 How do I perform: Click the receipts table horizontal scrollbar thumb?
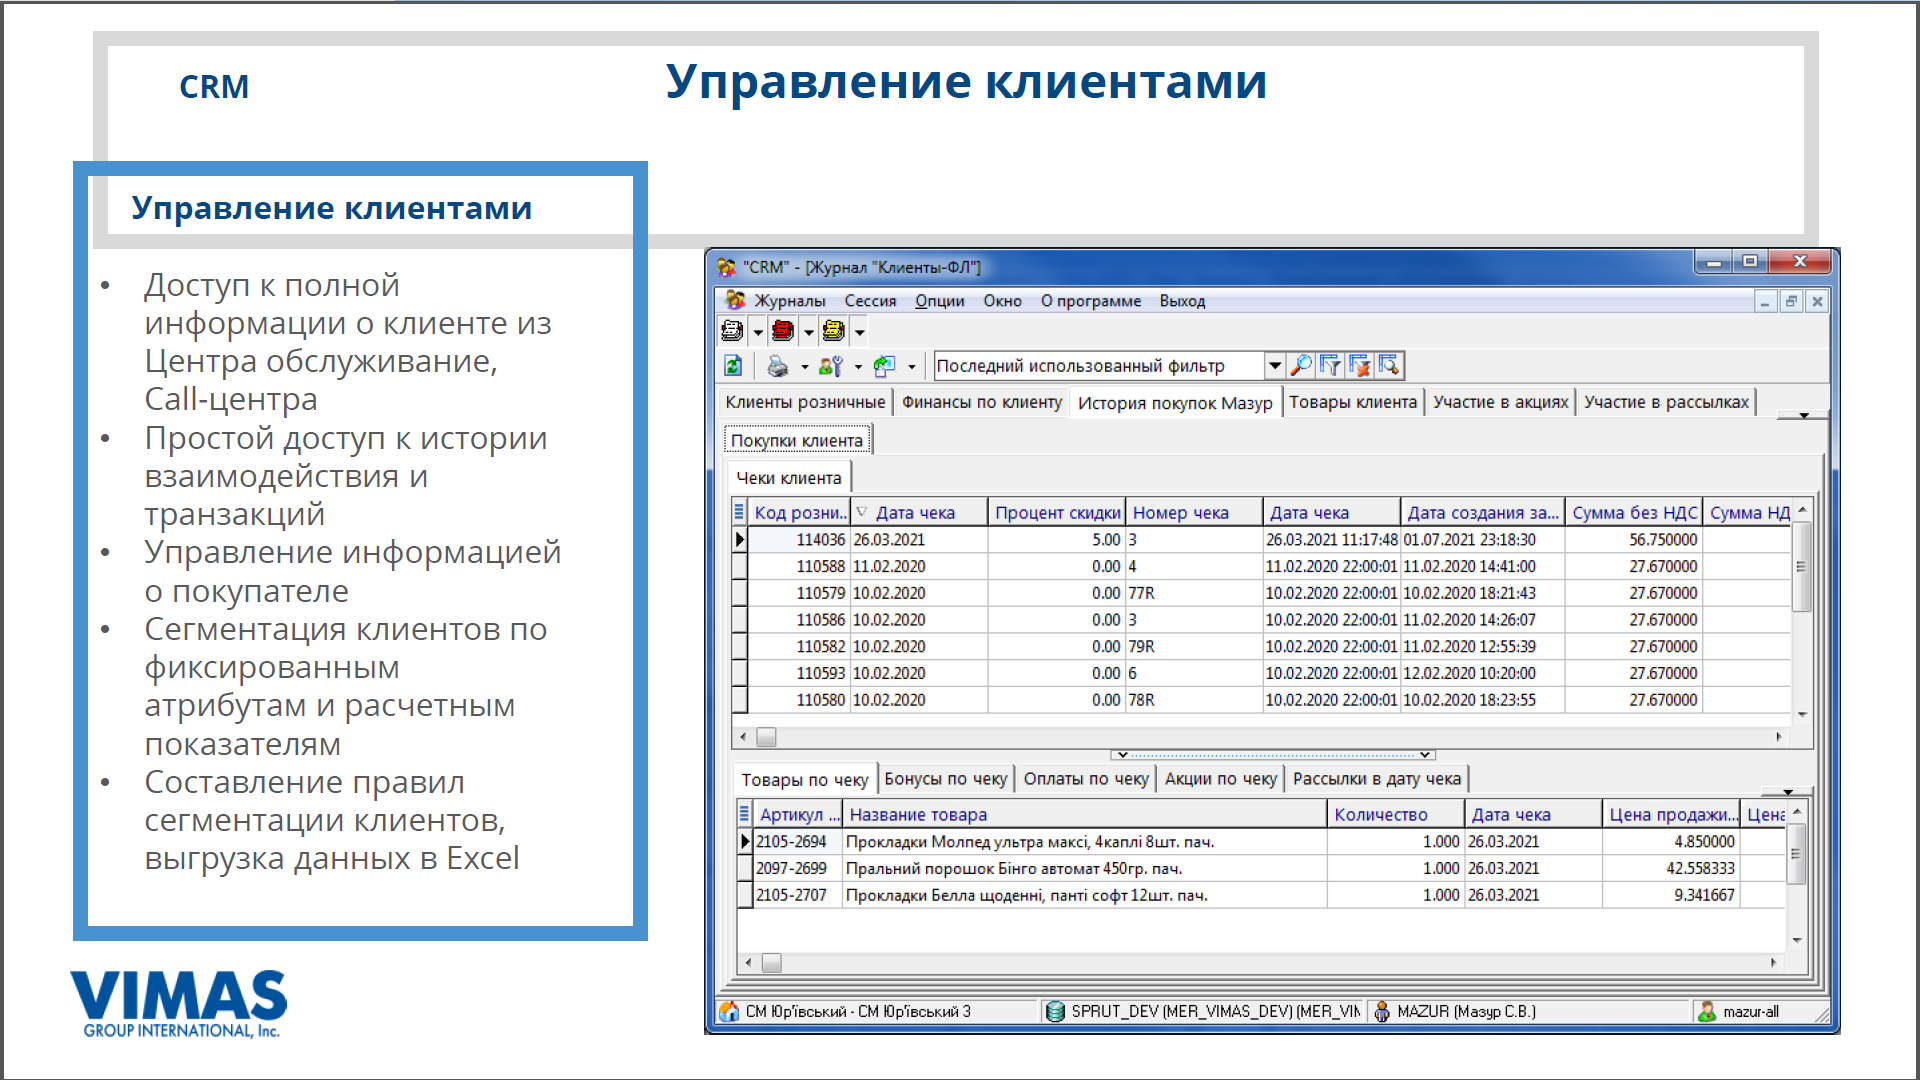tap(766, 737)
